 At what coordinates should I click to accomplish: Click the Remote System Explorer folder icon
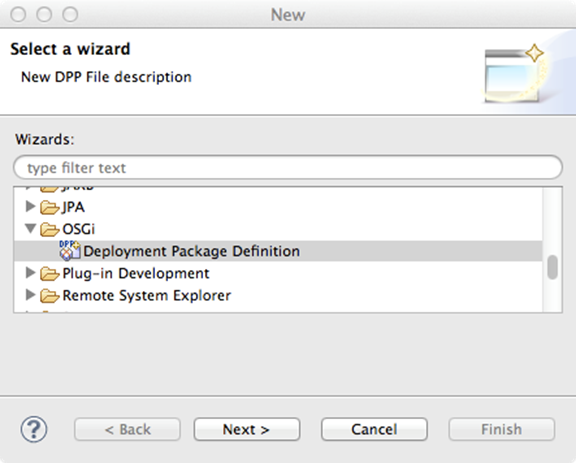[x=50, y=295]
